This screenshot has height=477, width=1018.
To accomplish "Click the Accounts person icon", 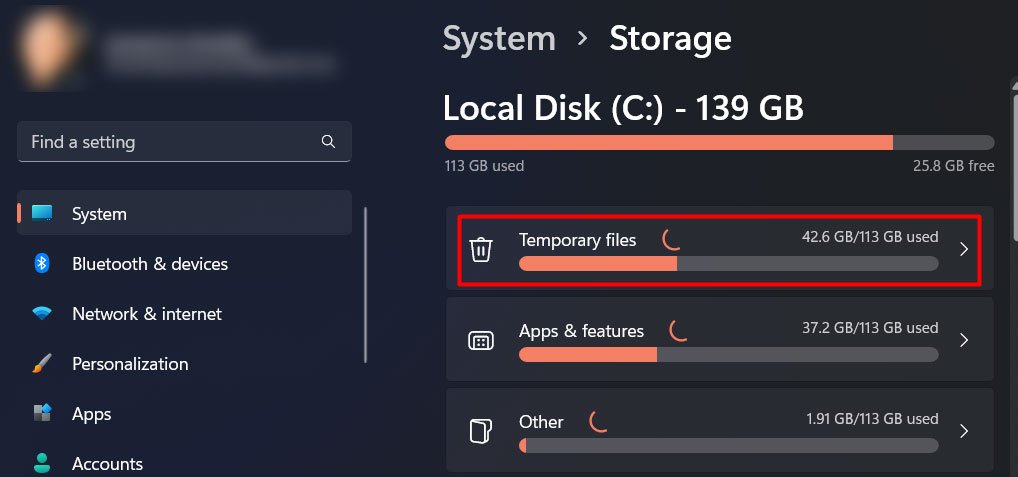I will click(x=42, y=463).
